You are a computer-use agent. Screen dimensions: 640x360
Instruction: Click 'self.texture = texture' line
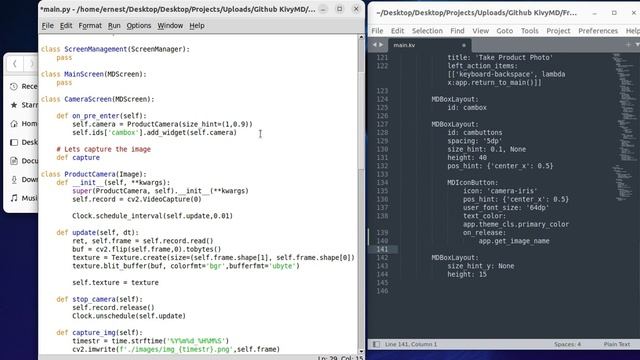pyautogui.click(x=116, y=282)
